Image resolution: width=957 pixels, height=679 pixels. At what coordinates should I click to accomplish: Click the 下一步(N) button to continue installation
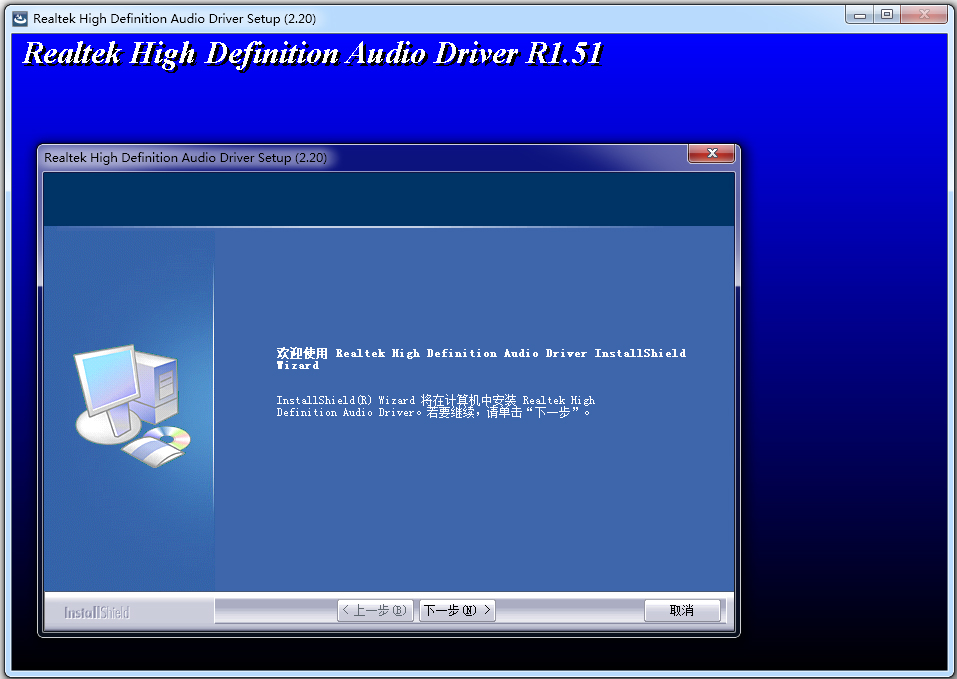point(457,610)
